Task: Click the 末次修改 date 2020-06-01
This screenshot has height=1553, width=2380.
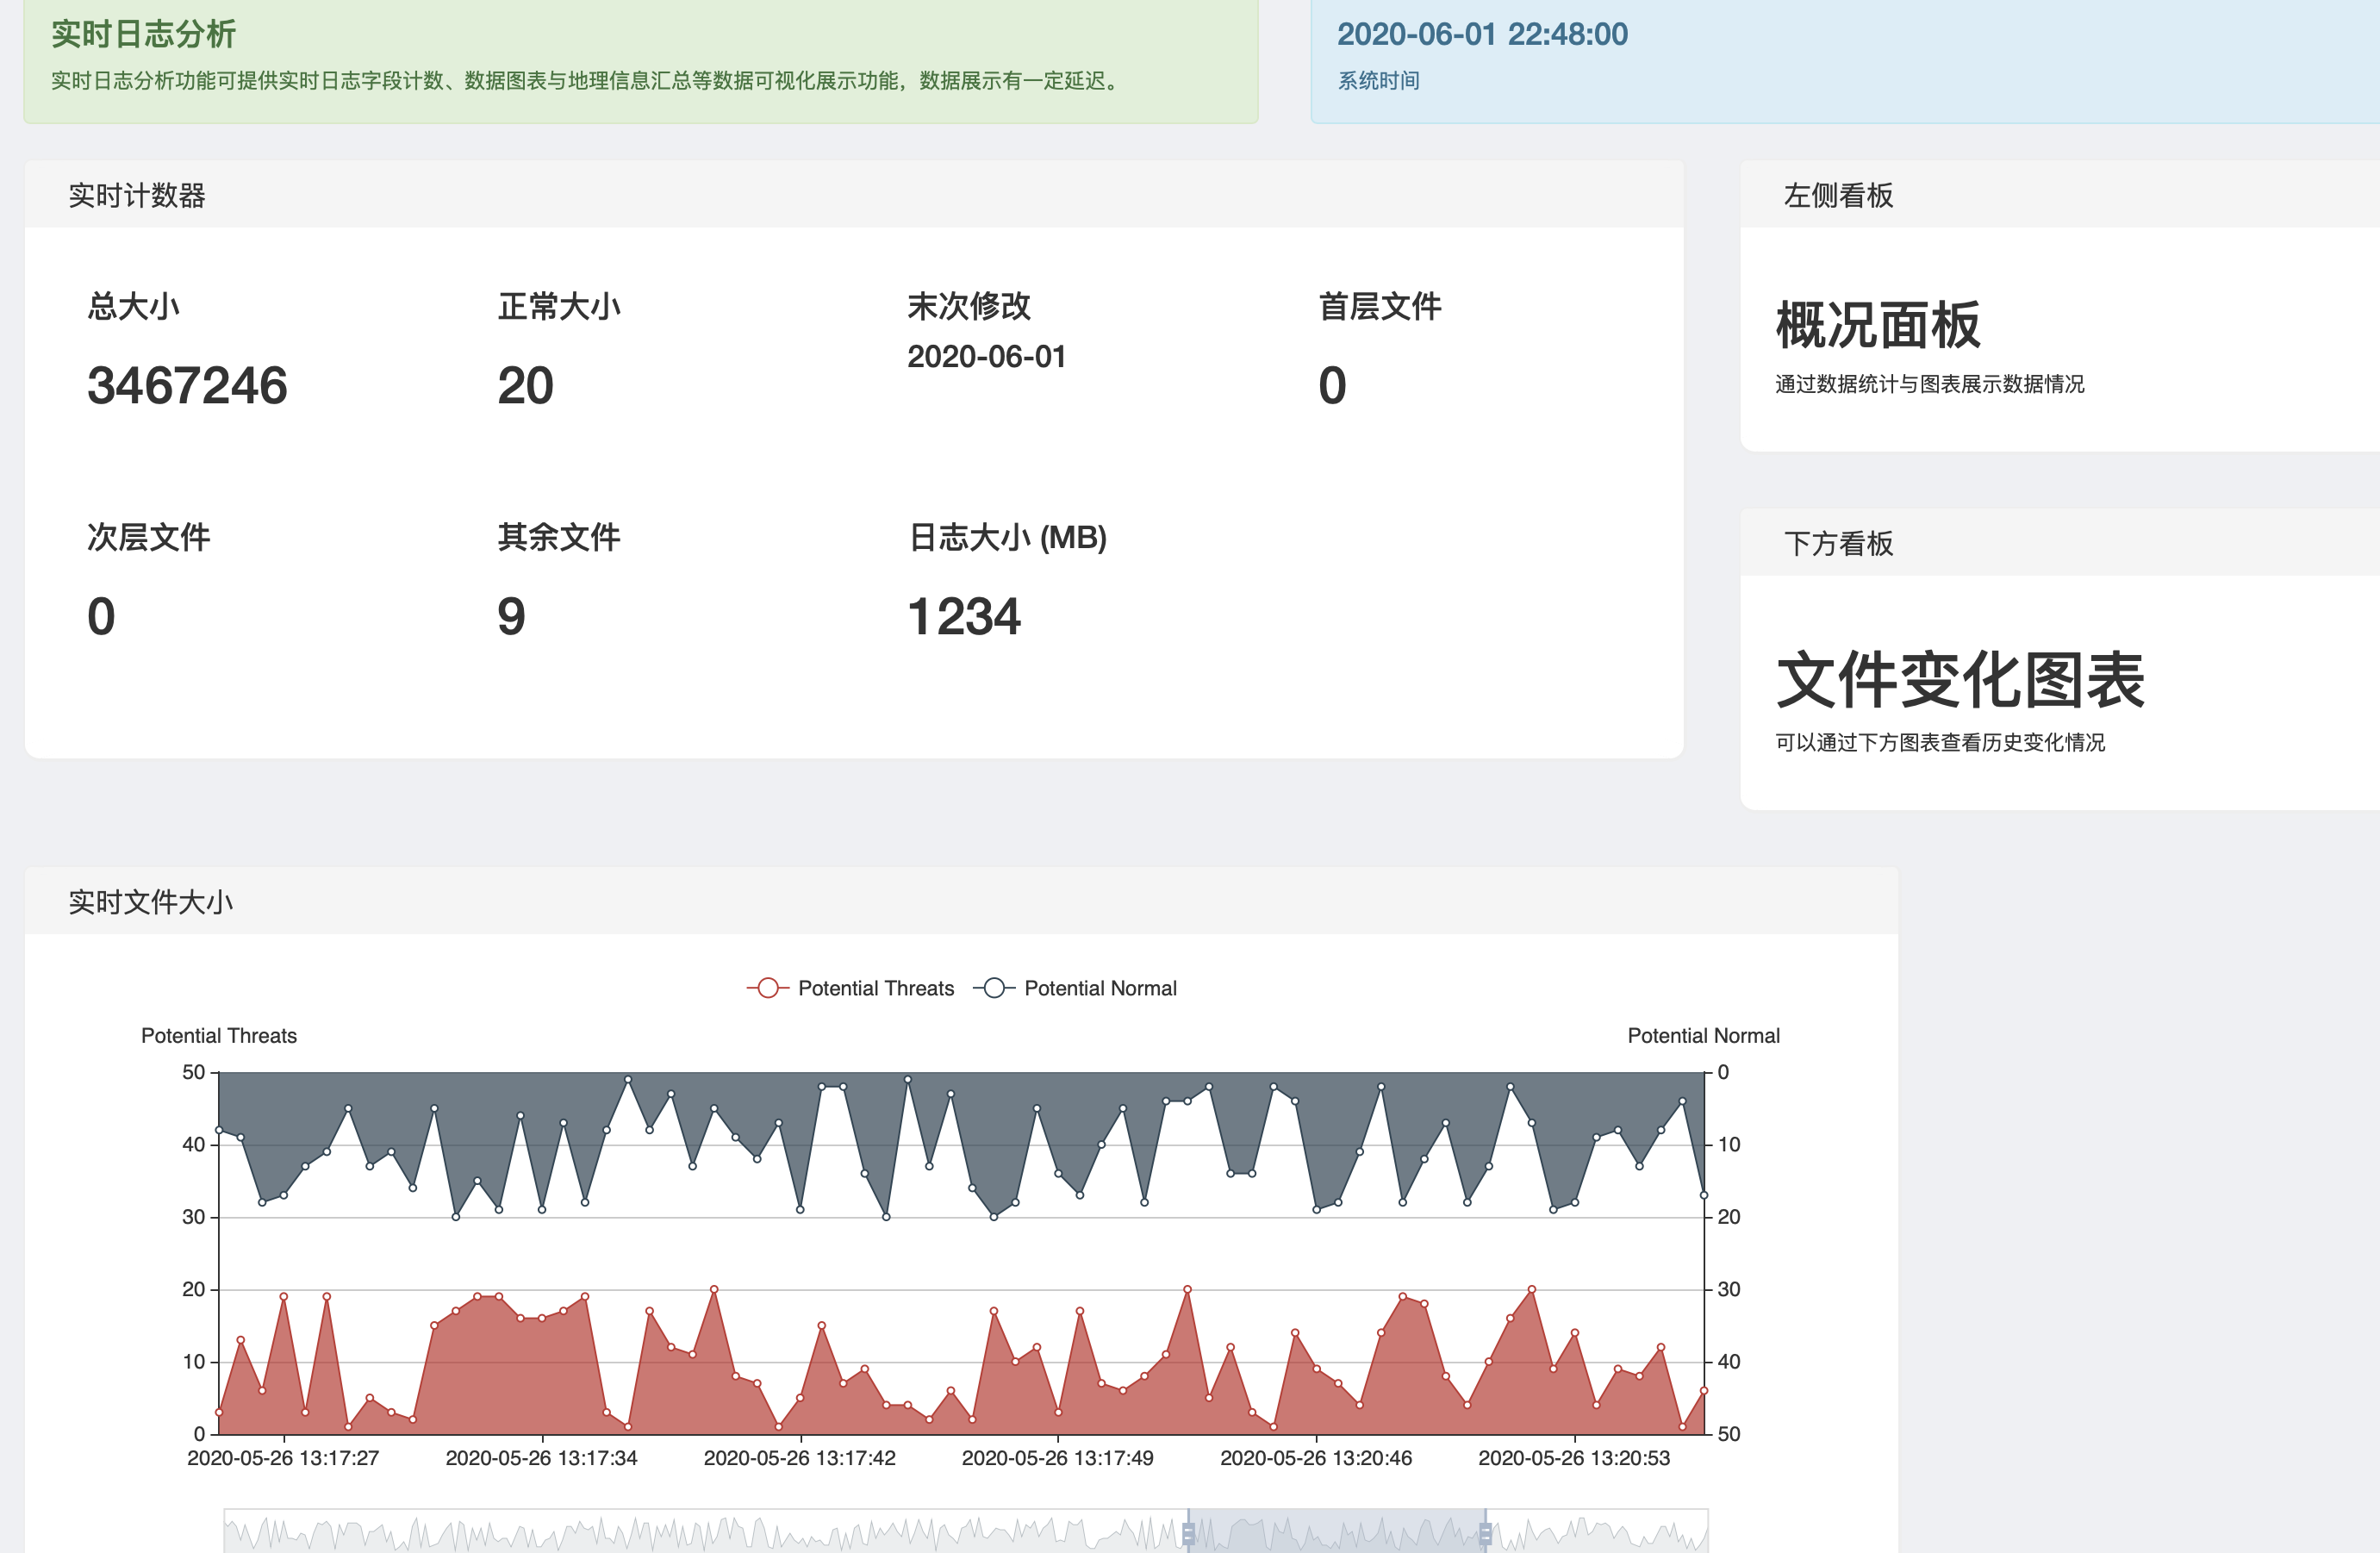Action: pos(986,357)
